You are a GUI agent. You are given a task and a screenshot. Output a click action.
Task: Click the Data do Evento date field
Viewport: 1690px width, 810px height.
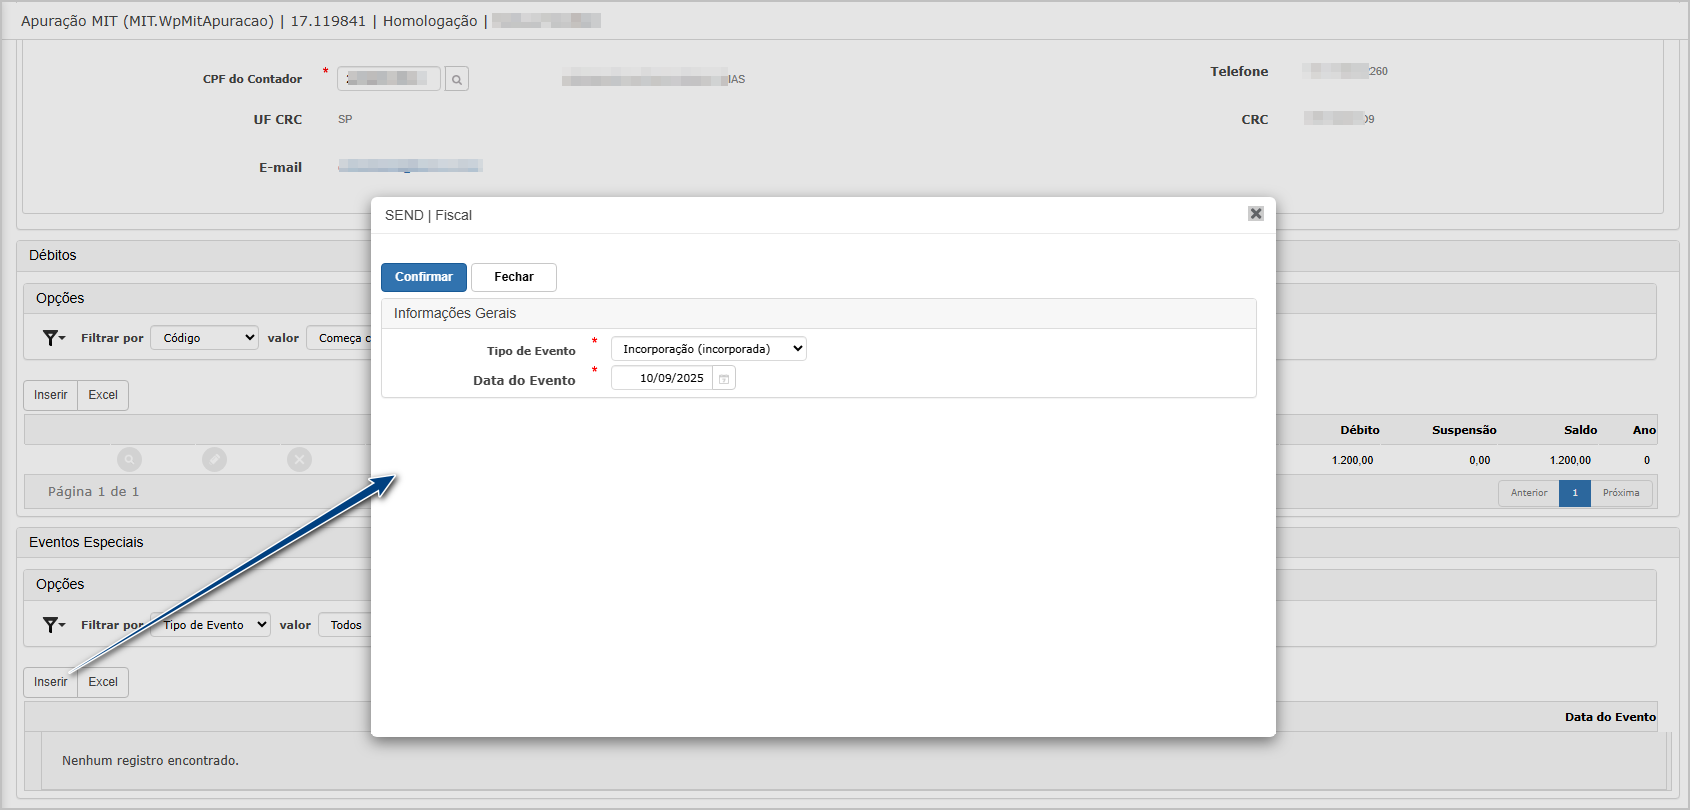coord(664,378)
